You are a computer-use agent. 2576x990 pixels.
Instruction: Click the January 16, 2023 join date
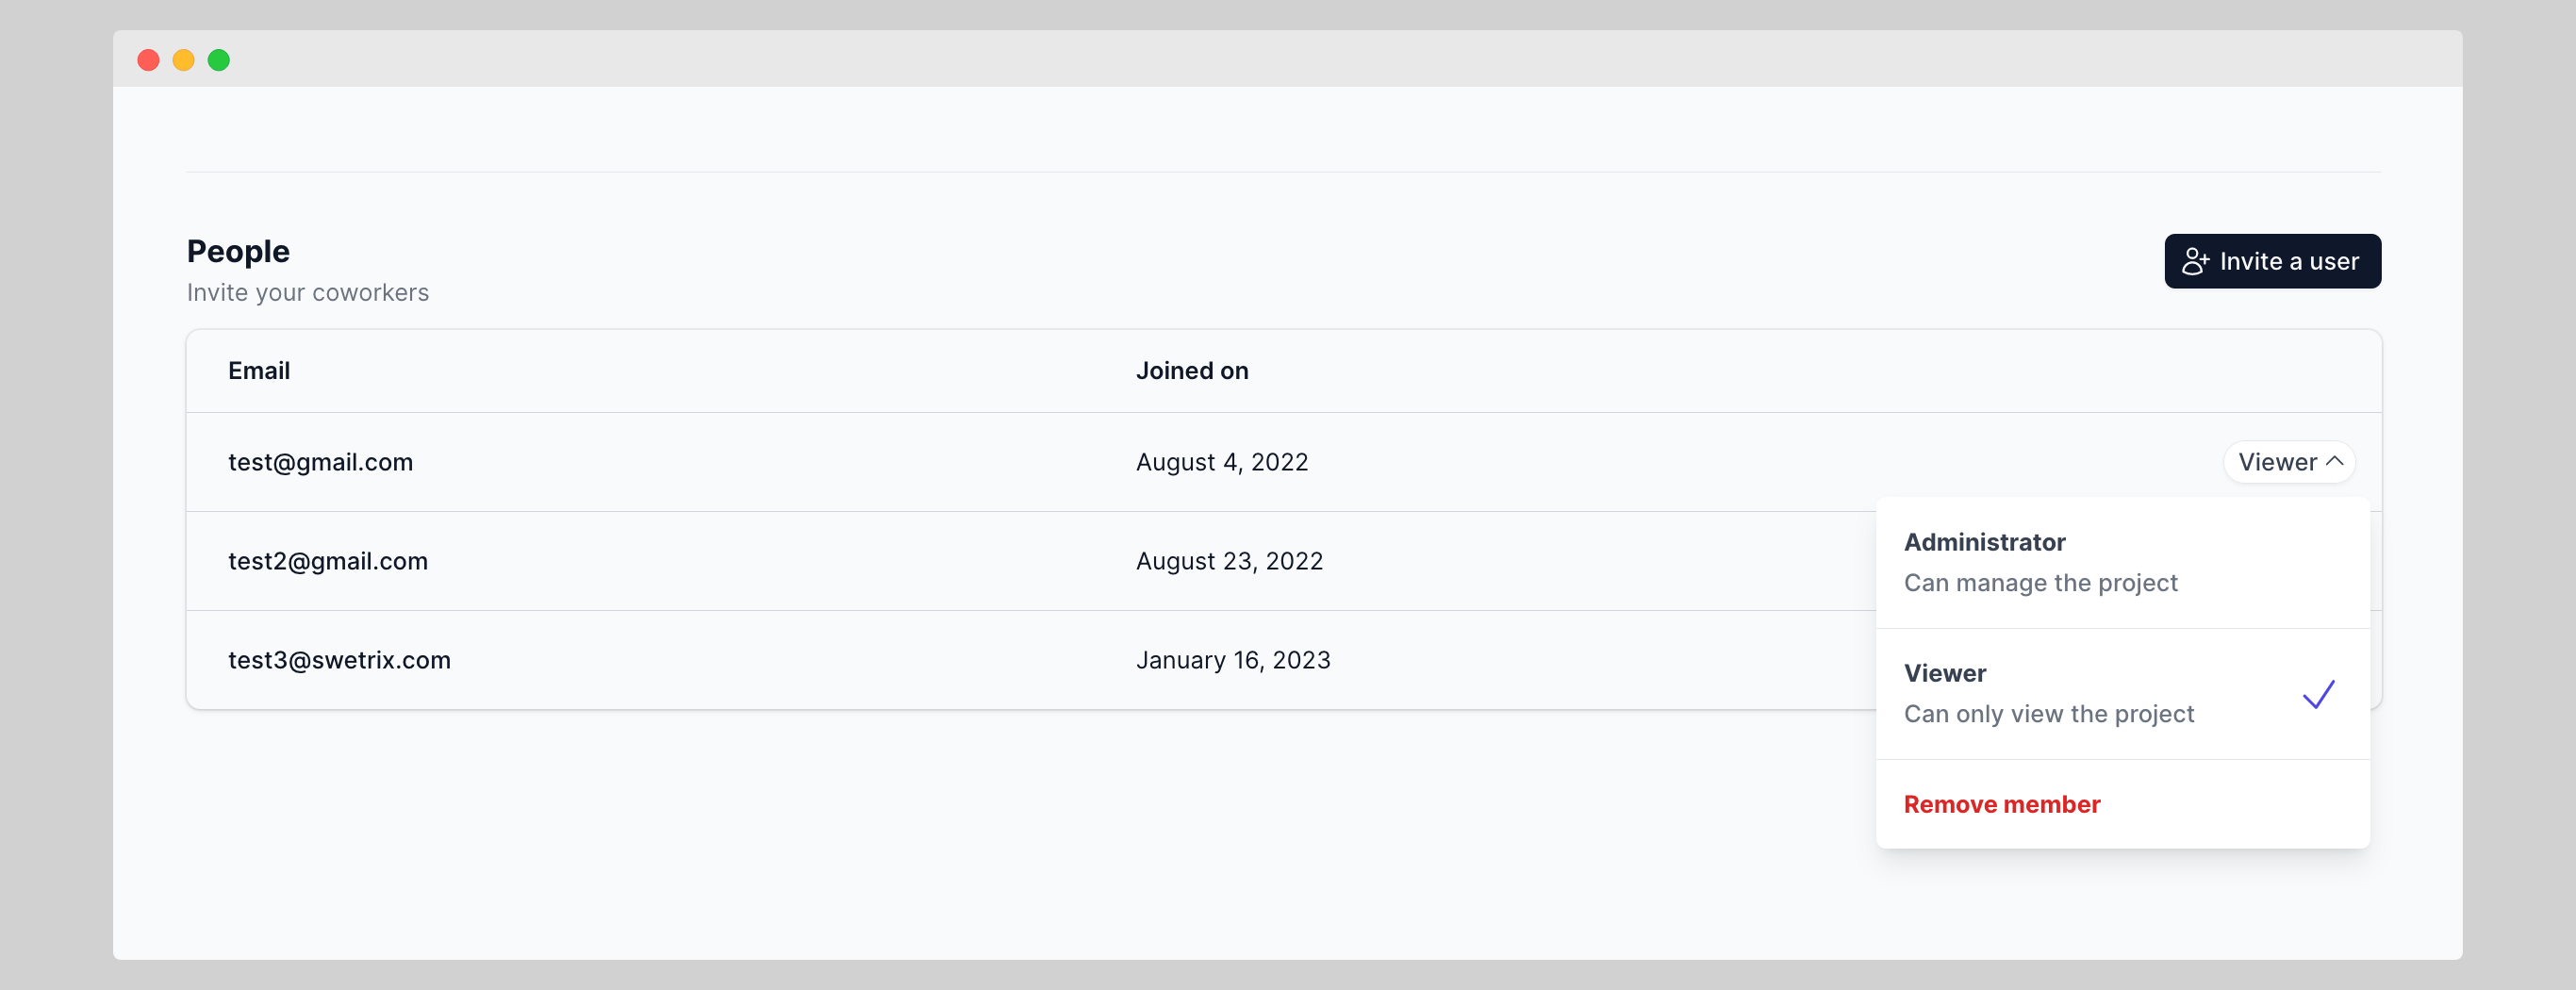(x=1232, y=660)
